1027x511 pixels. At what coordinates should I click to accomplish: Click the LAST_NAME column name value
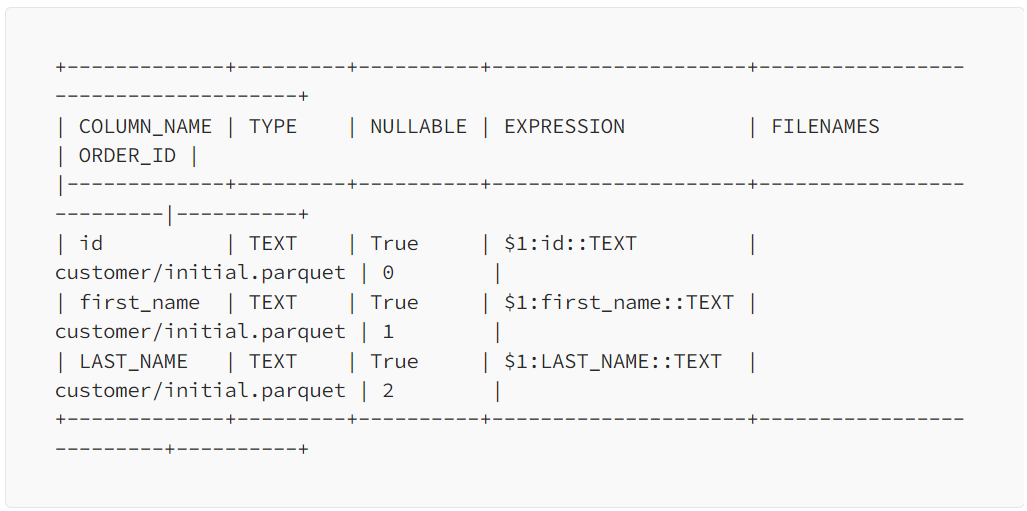click(x=134, y=362)
